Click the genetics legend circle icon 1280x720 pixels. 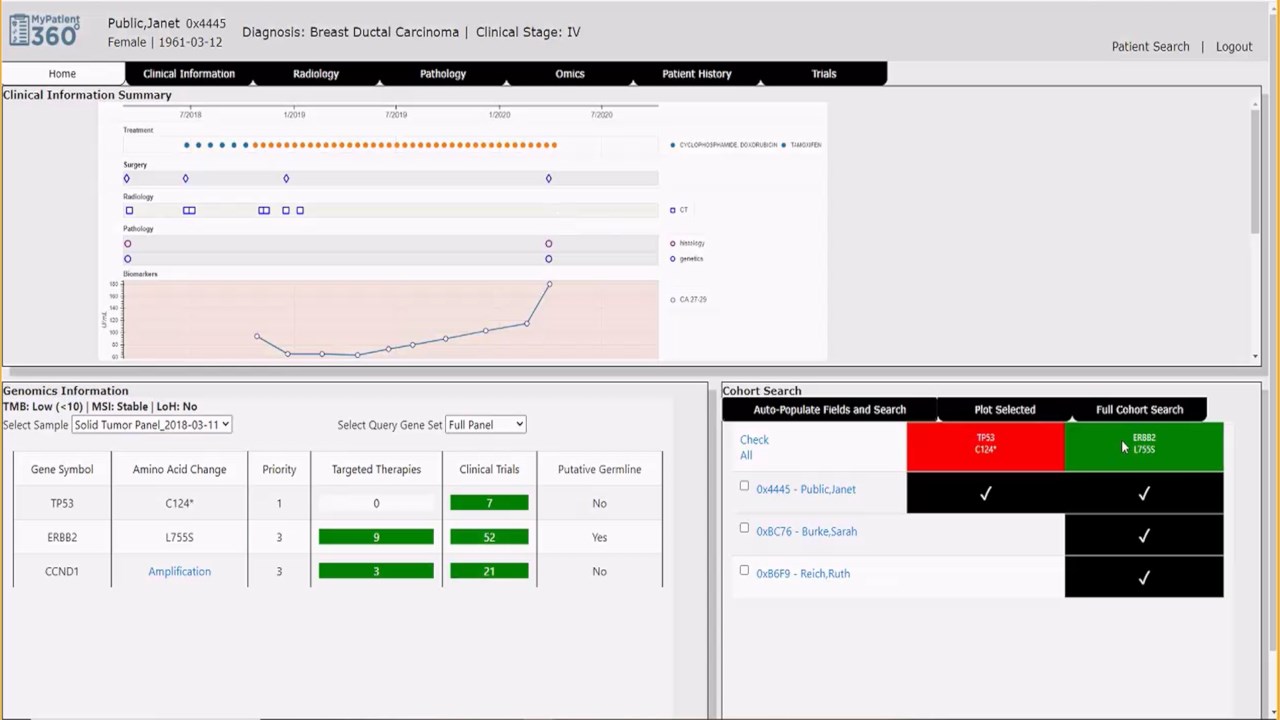pyautogui.click(x=673, y=259)
